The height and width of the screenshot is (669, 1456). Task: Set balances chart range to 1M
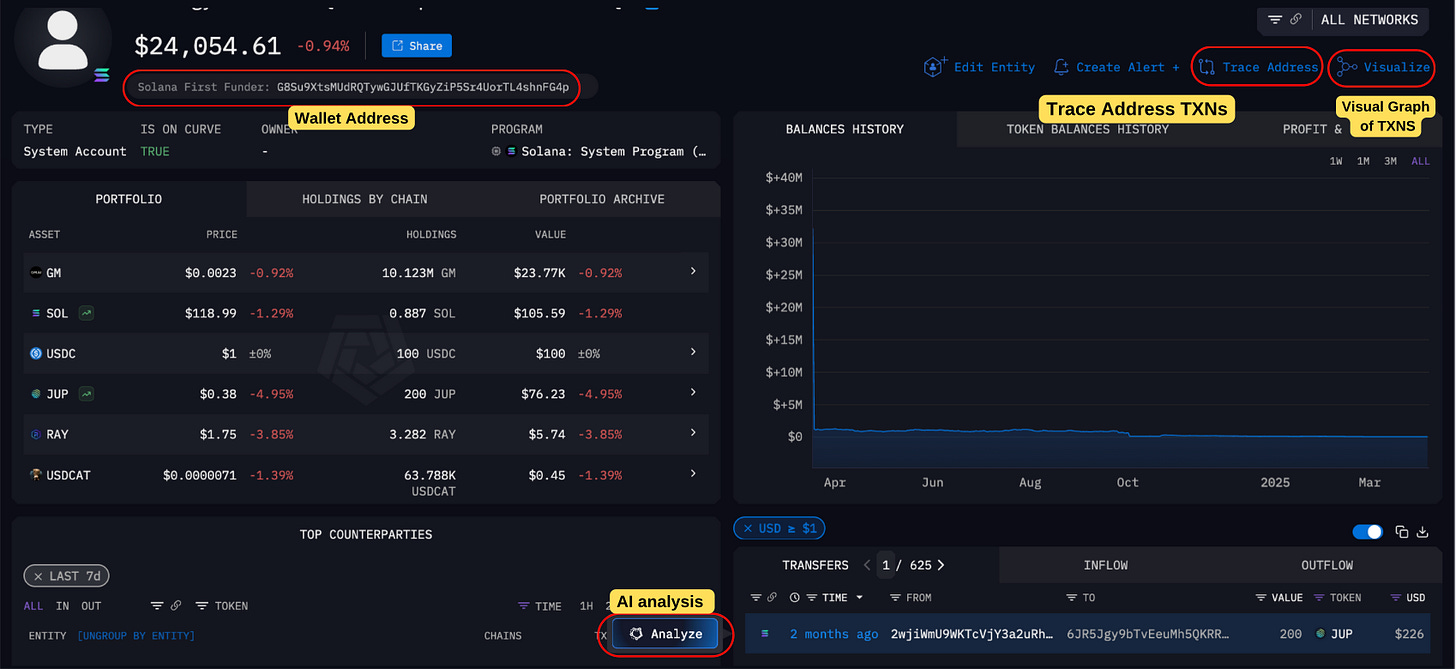[1363, 161]
